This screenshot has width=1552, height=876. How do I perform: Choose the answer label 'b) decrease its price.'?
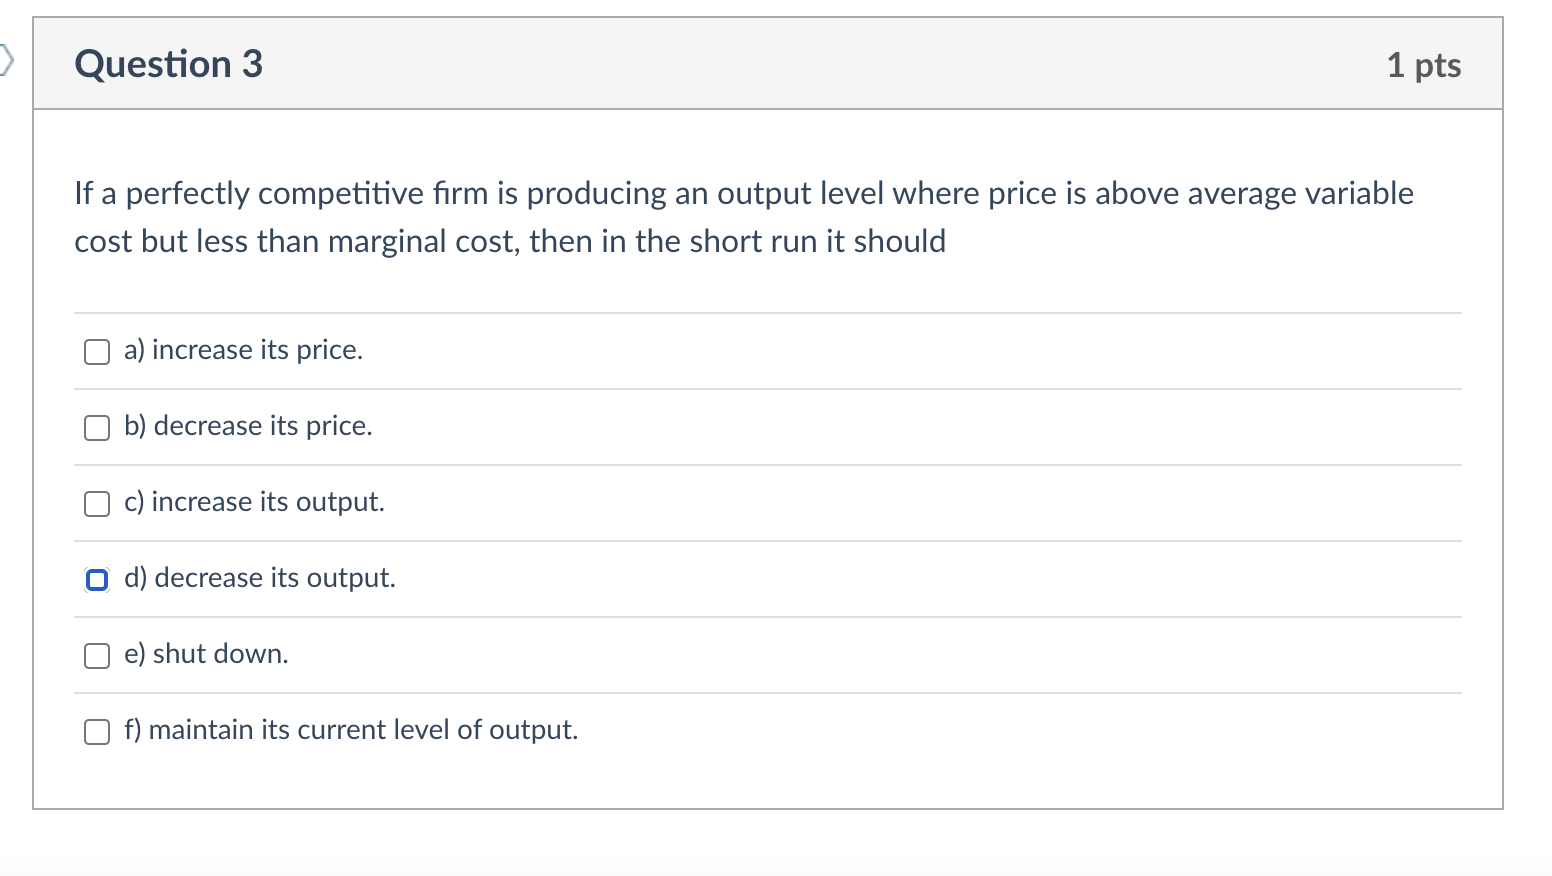[x=248, y=426]
